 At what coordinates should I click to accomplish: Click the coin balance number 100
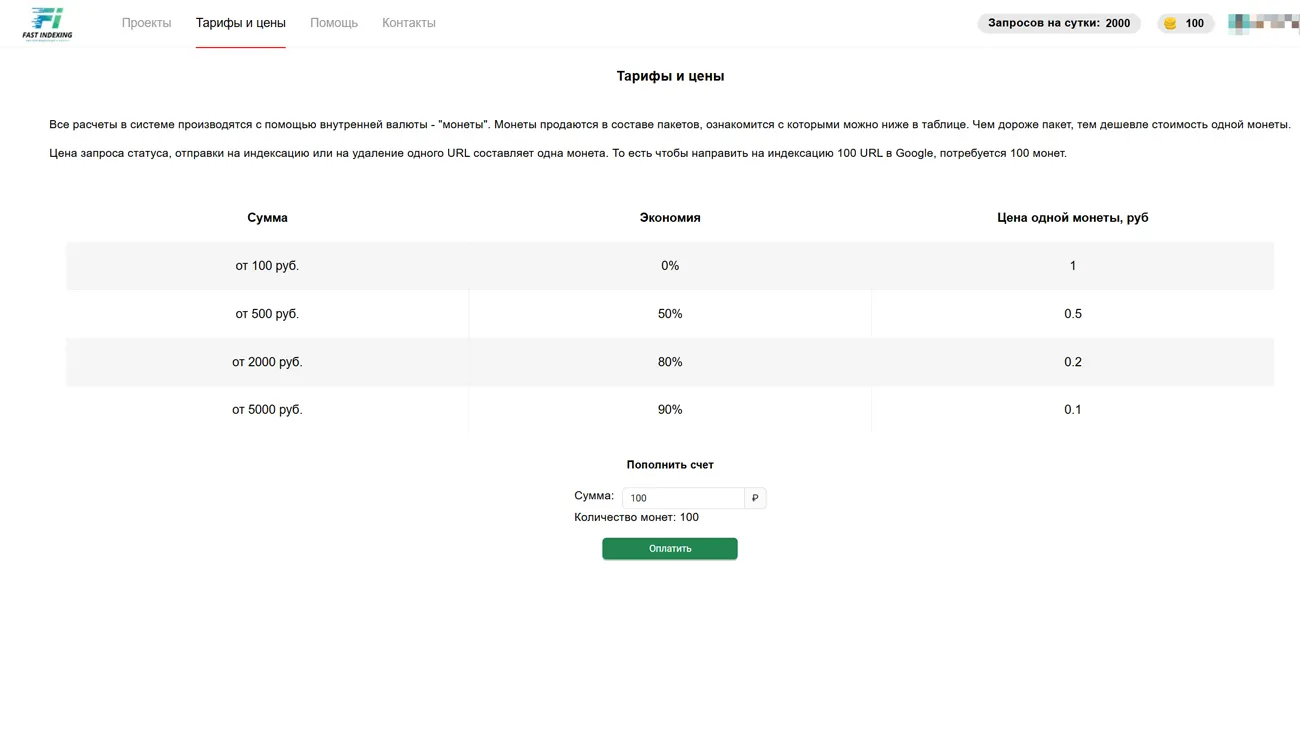coord(1194,23)
